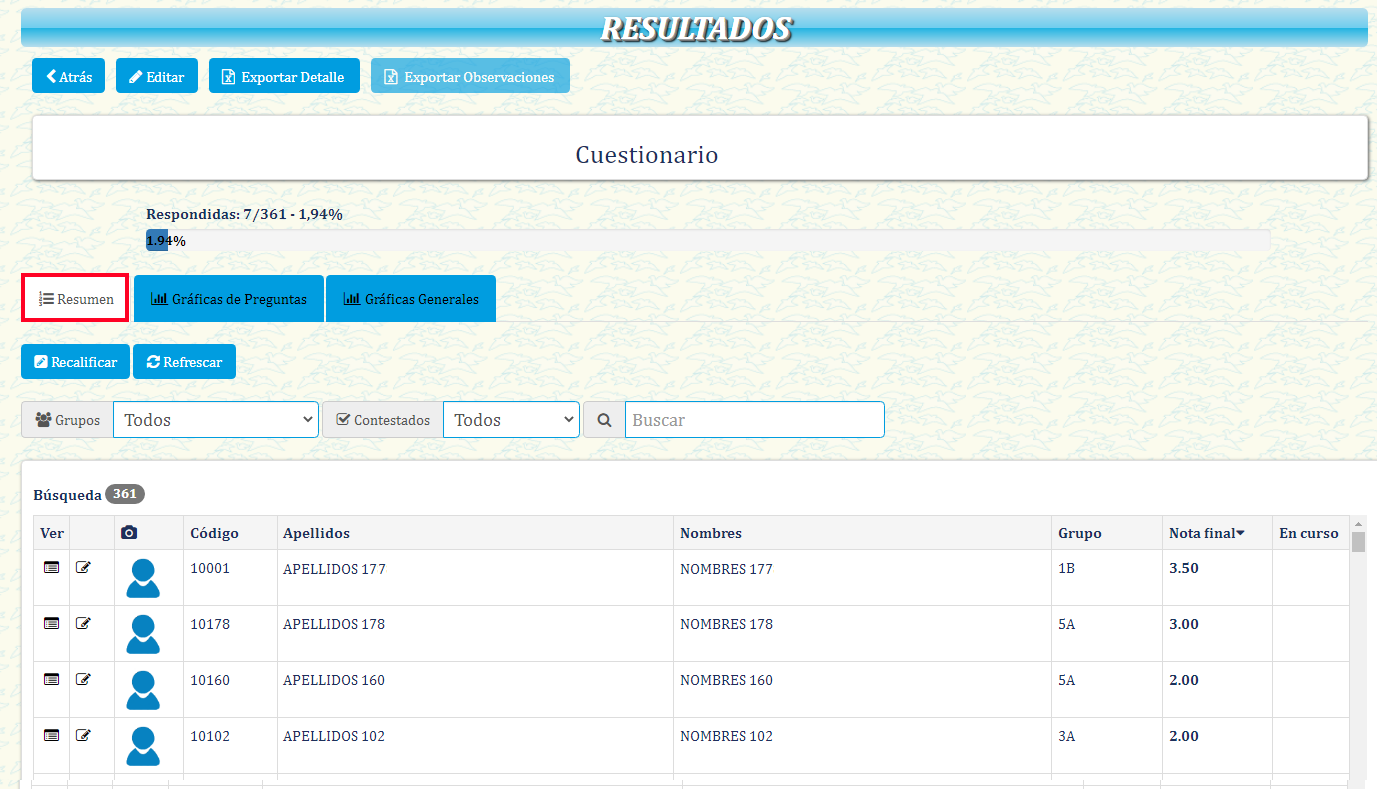Viewport: 1377px width, 789px height.
Task: Select the Resumen tab
Action: 76,299
